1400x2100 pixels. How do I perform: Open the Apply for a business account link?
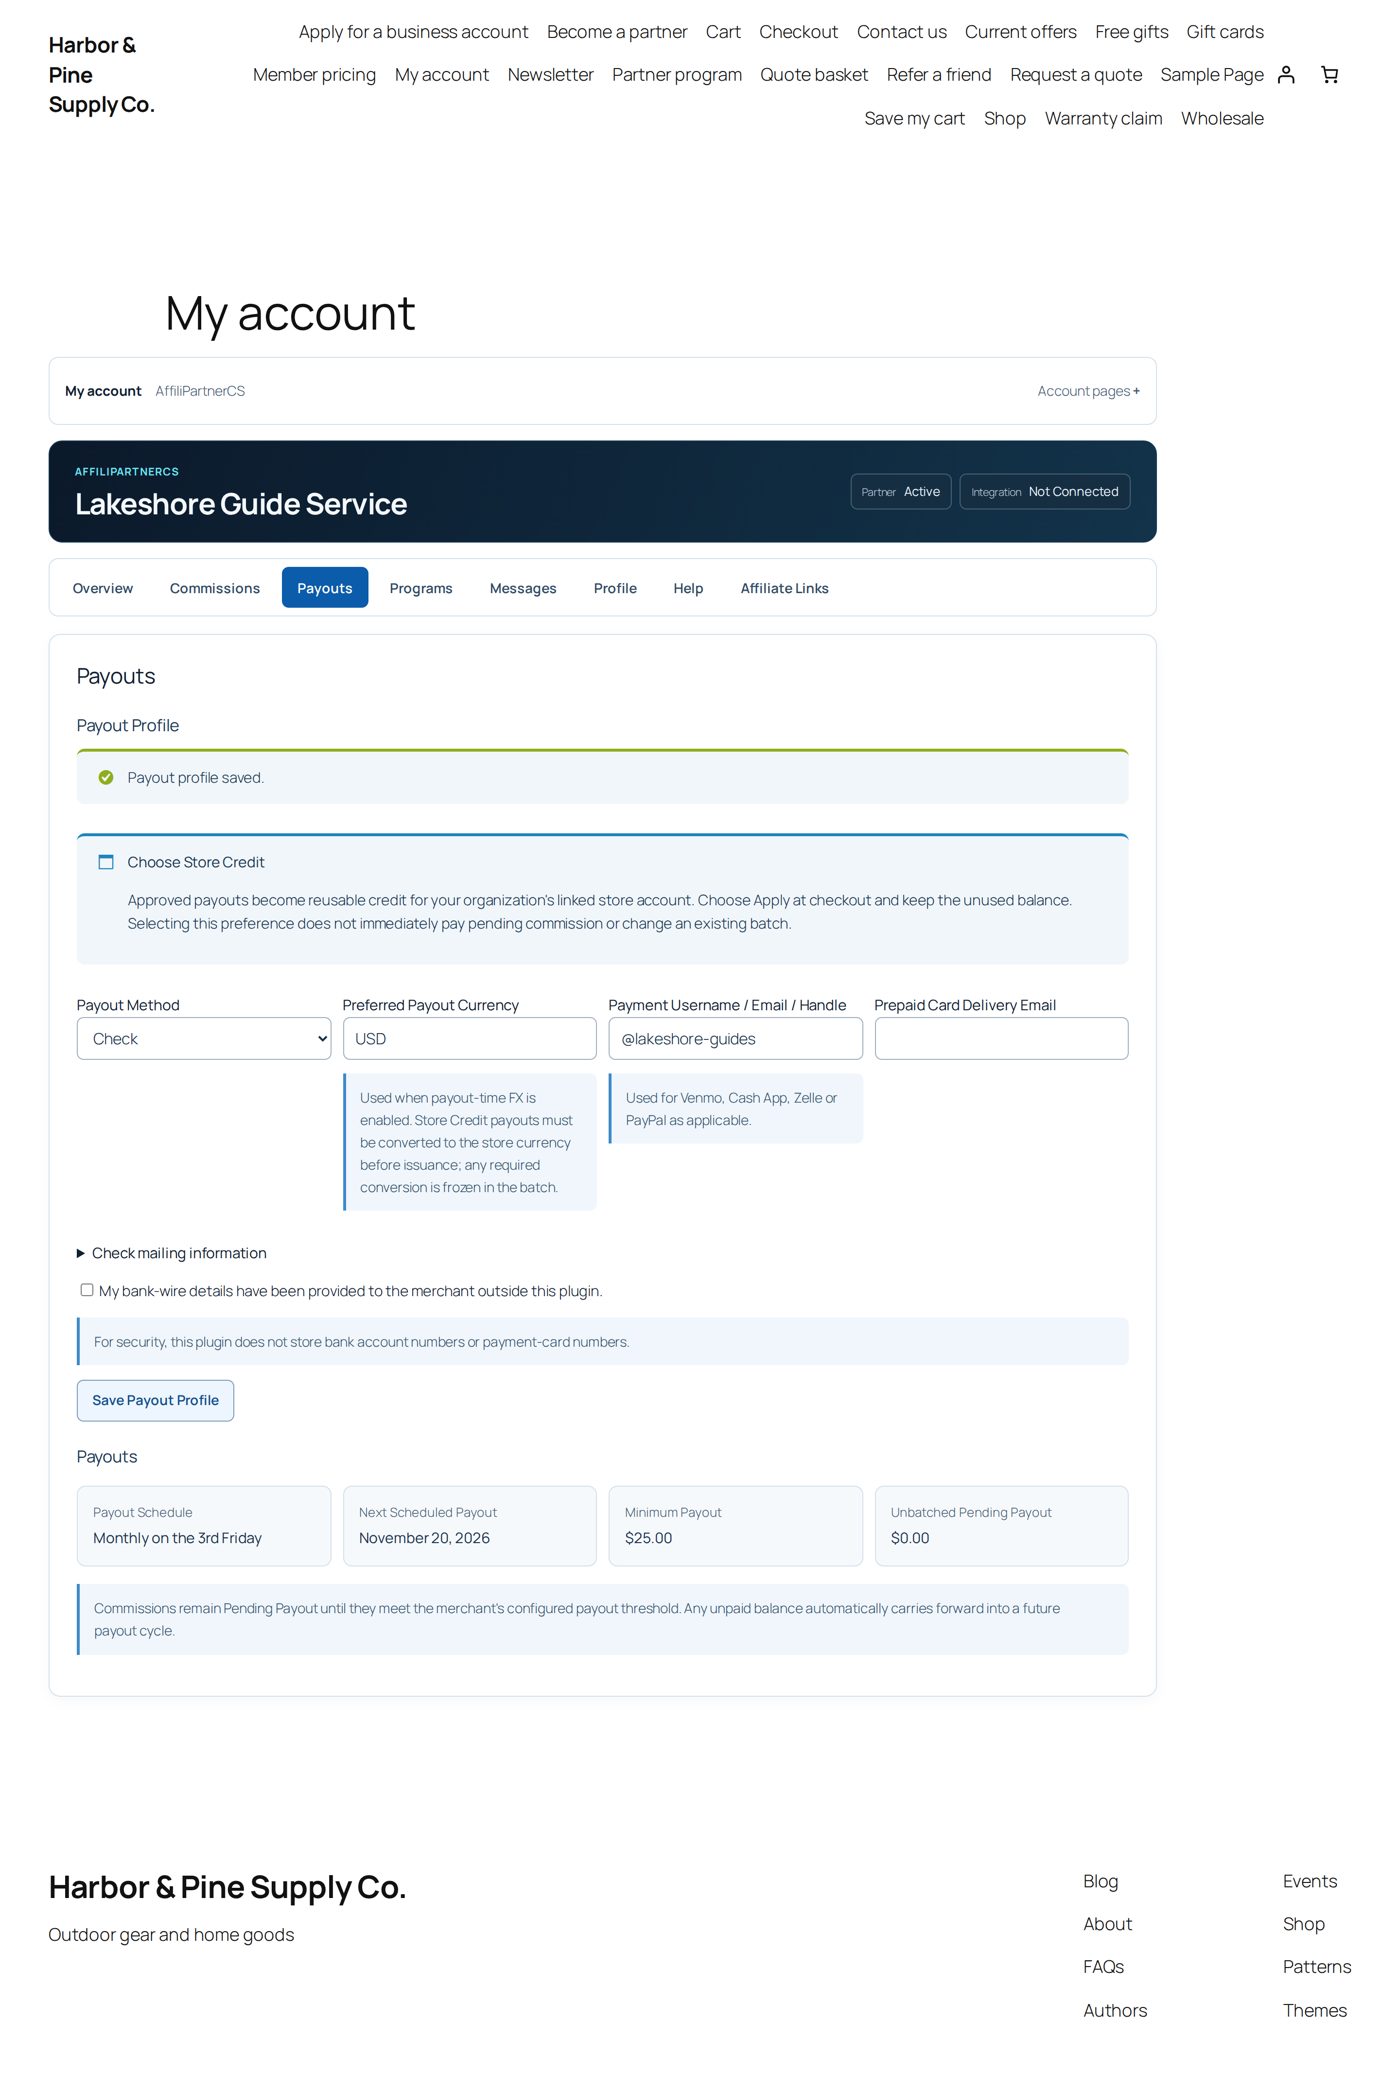(413, 32)
